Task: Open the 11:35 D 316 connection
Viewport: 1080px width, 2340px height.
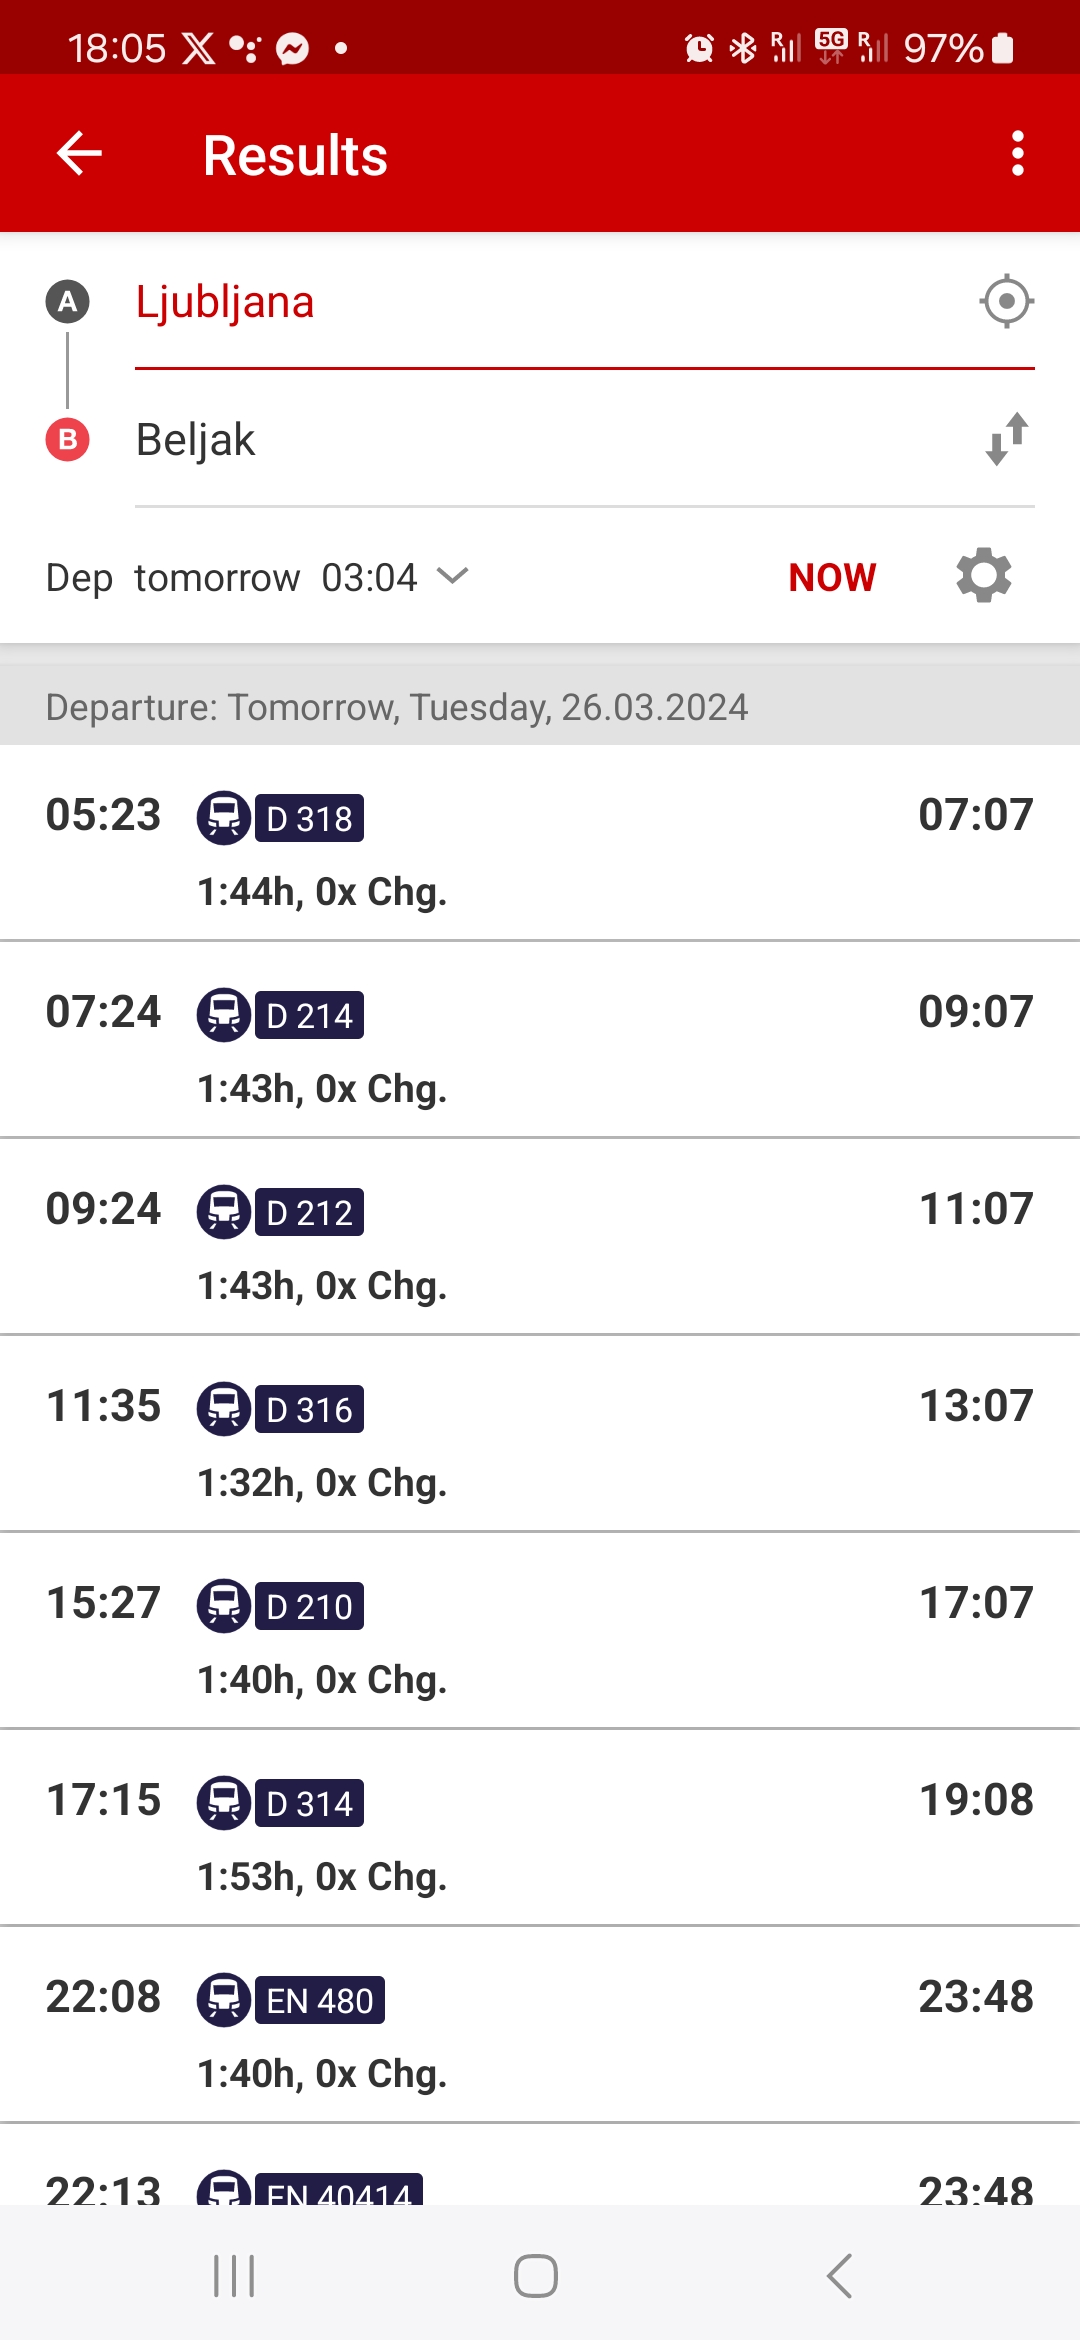Action: point(540,1434)
